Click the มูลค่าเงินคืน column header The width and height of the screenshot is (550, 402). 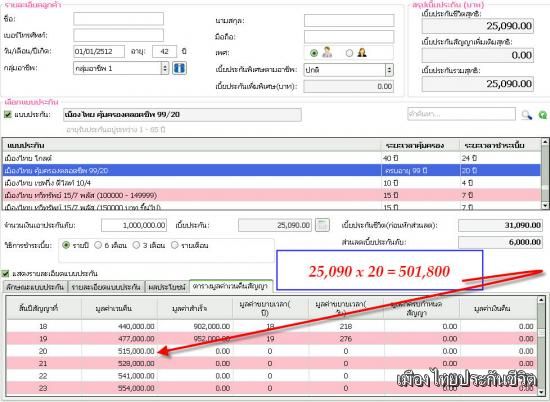498,308
